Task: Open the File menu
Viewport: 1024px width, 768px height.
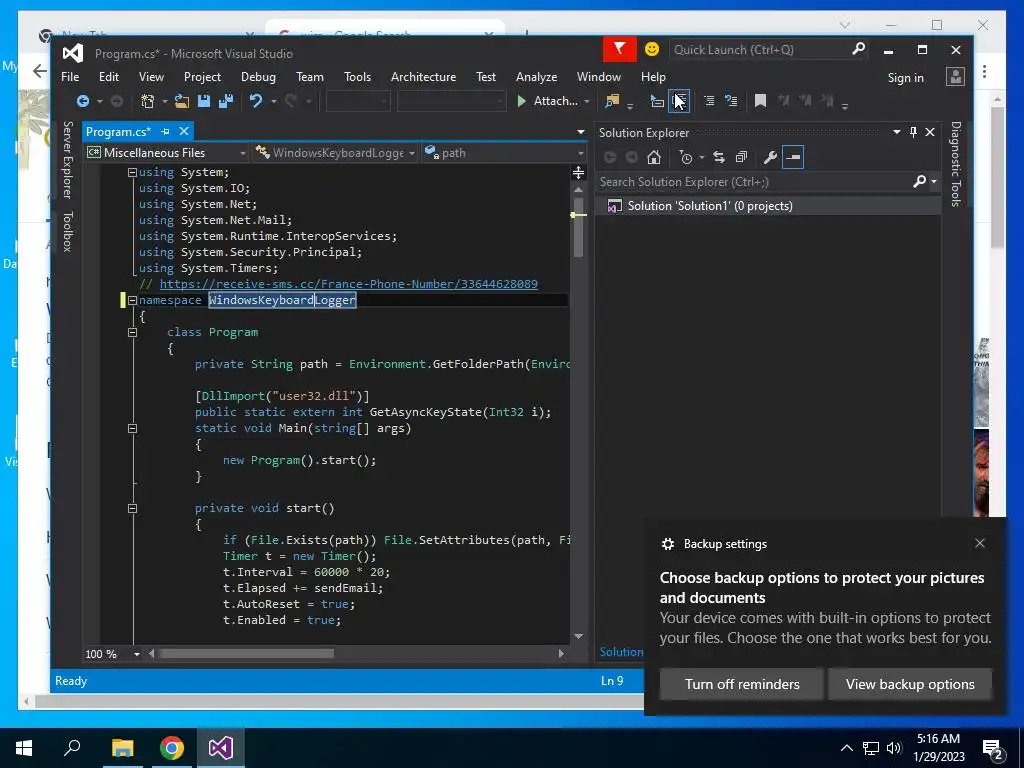Action: (70, 77)
